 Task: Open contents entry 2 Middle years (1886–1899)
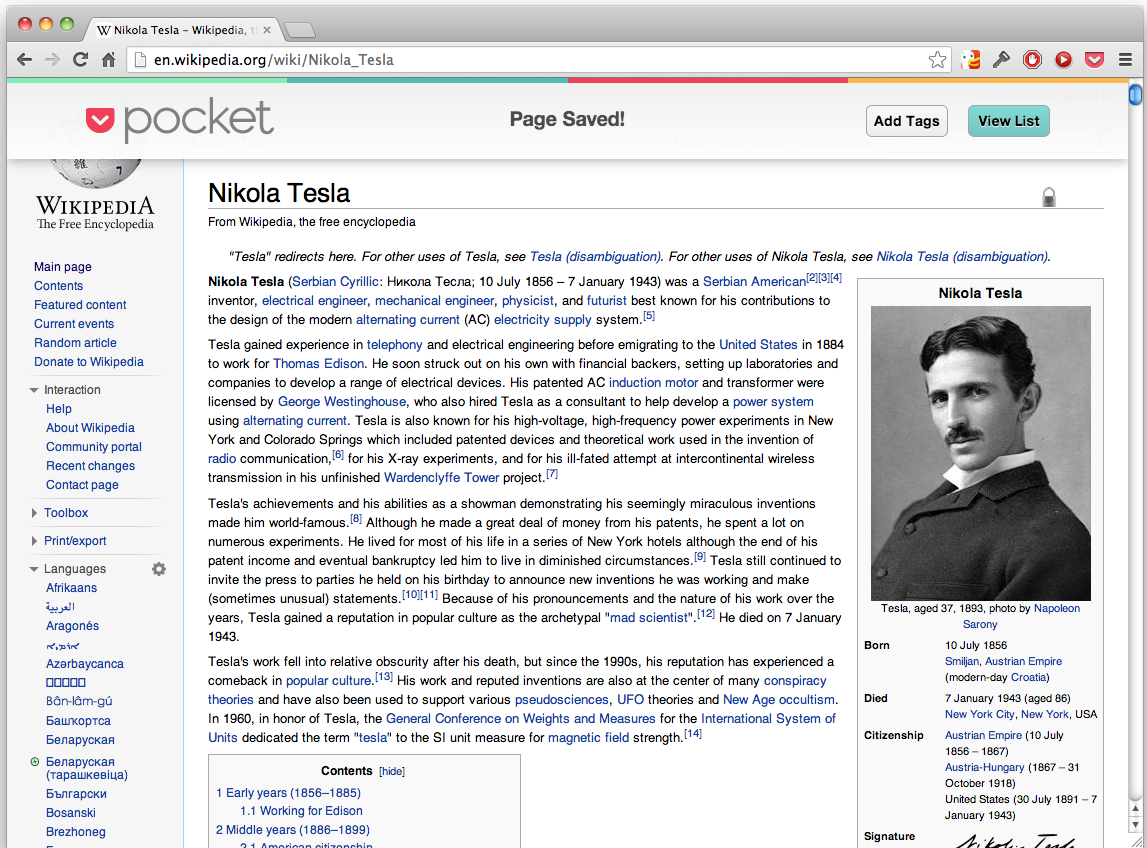[293, 830]
